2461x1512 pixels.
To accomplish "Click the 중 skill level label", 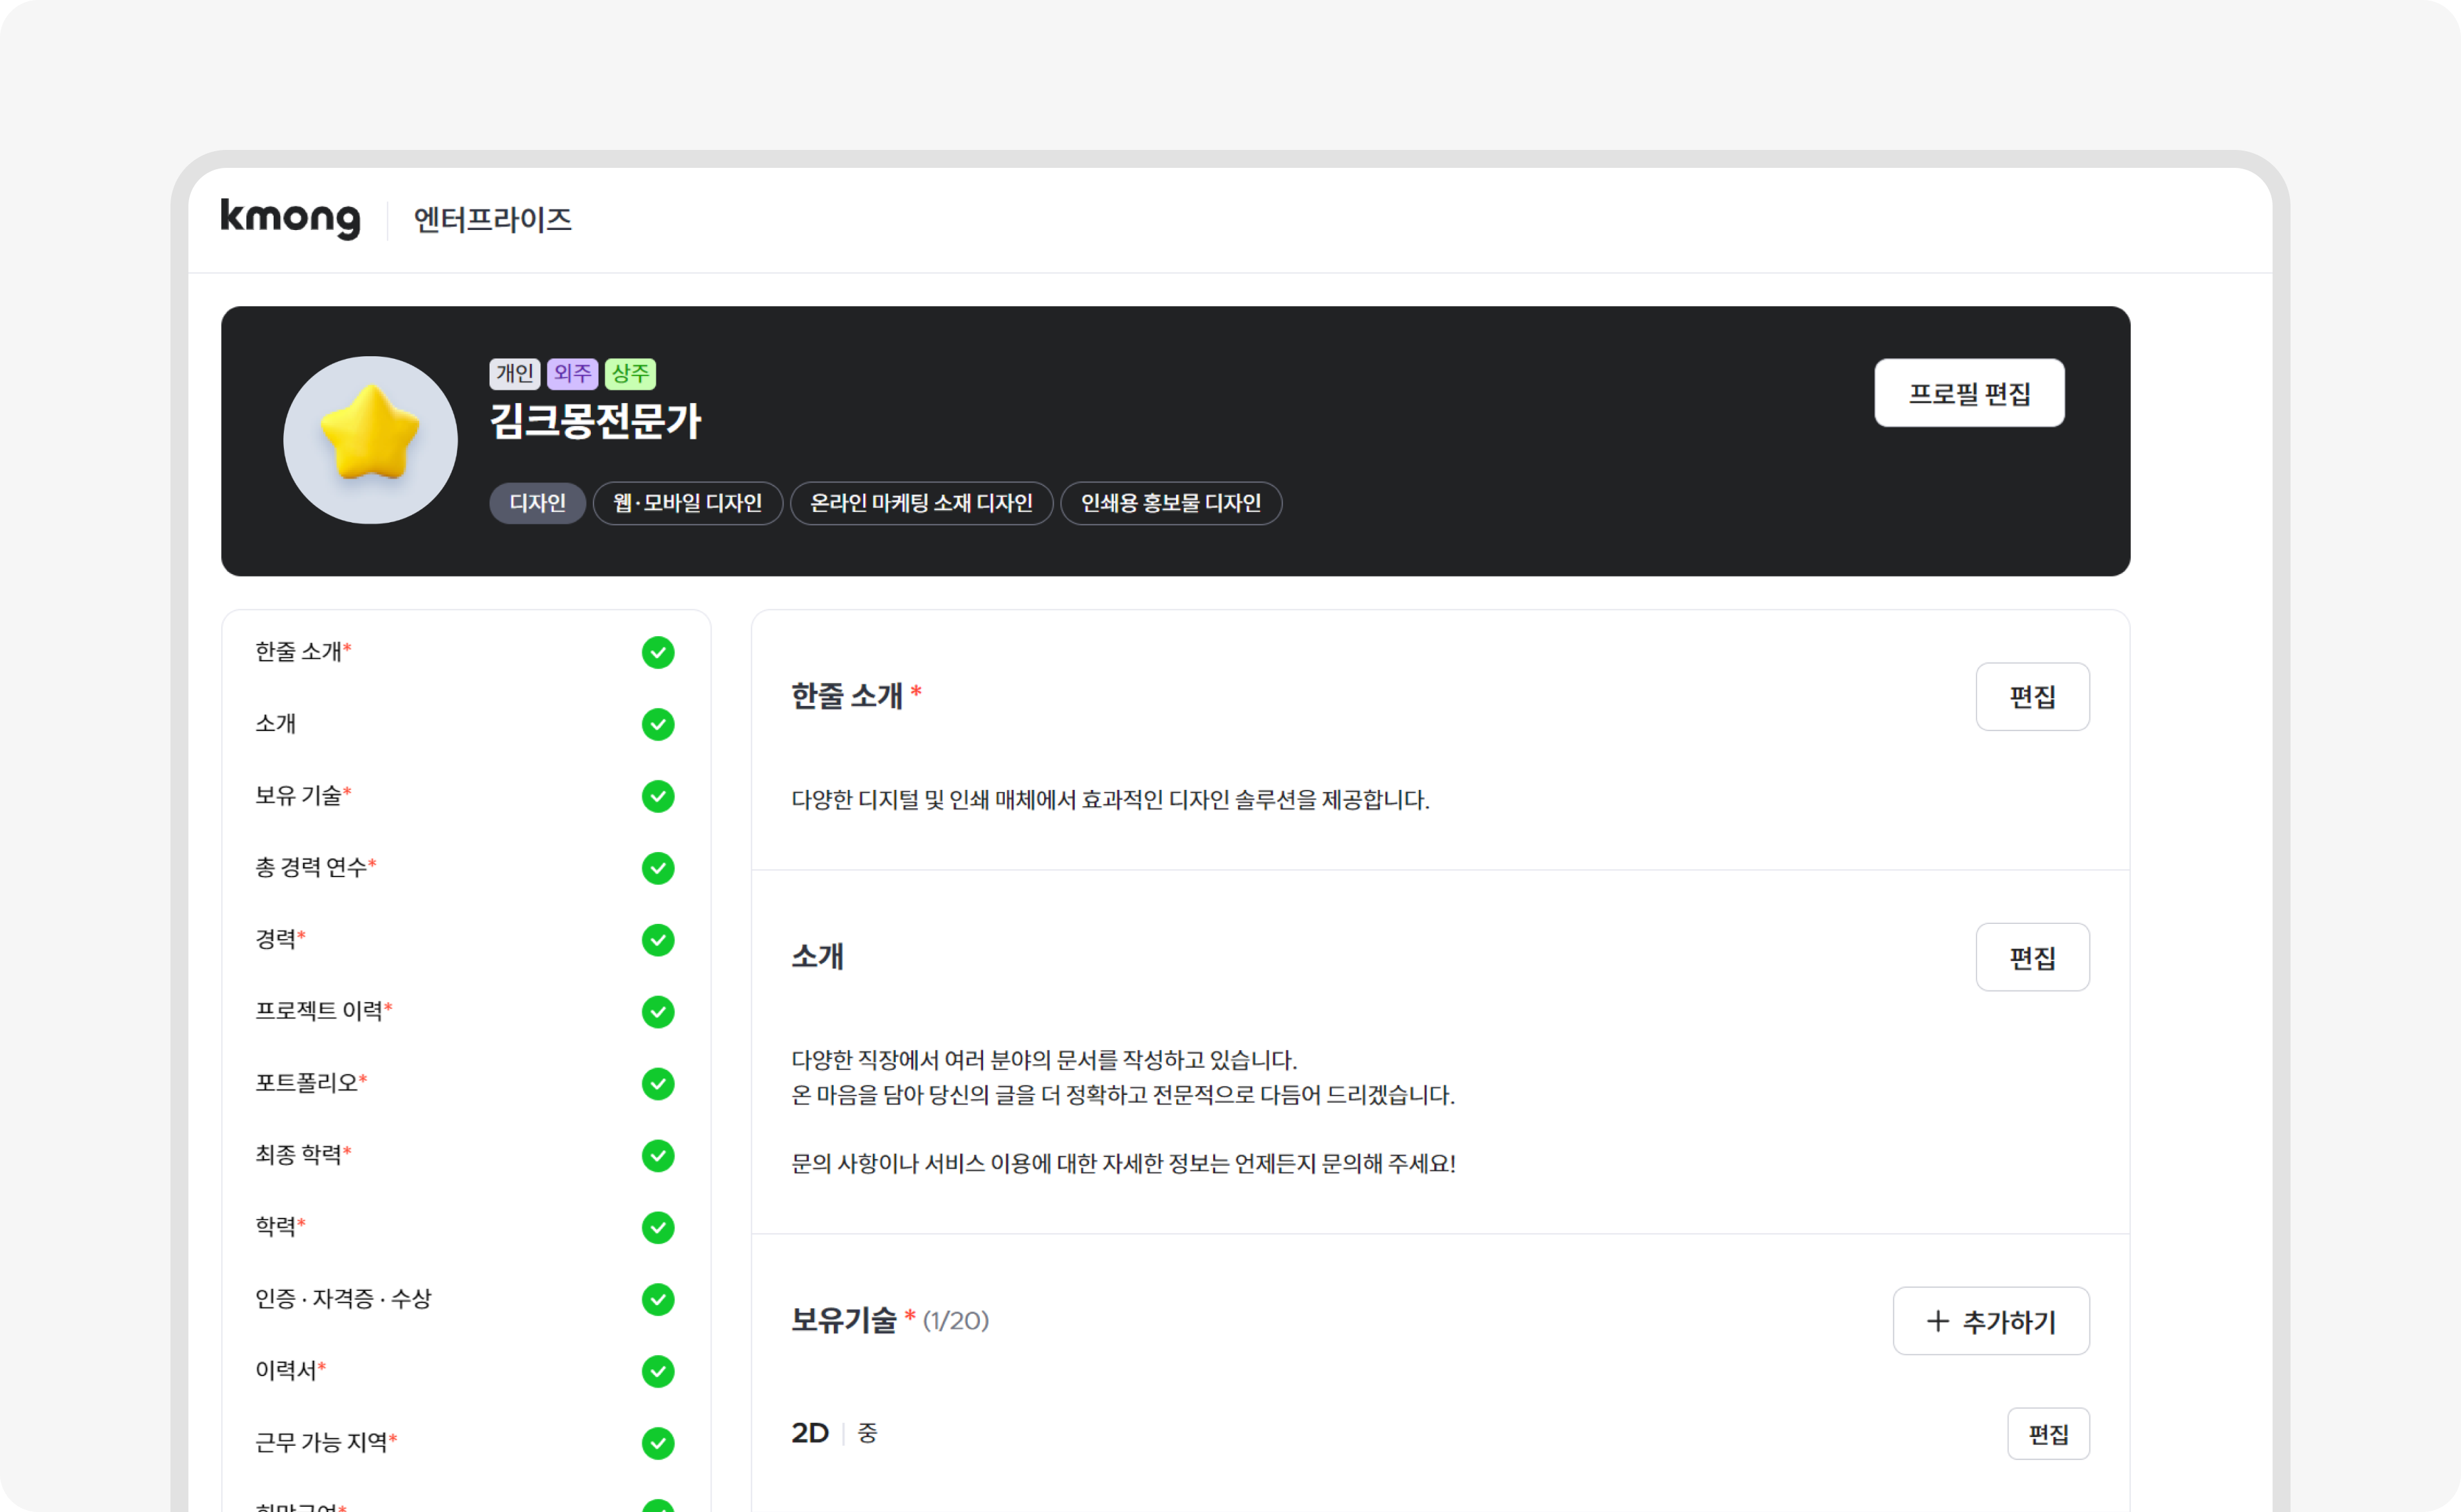I will point(867,1434).
